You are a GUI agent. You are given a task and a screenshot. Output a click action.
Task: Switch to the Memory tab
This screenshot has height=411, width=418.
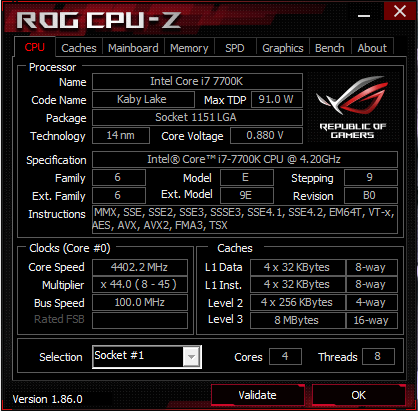[189, 48]
